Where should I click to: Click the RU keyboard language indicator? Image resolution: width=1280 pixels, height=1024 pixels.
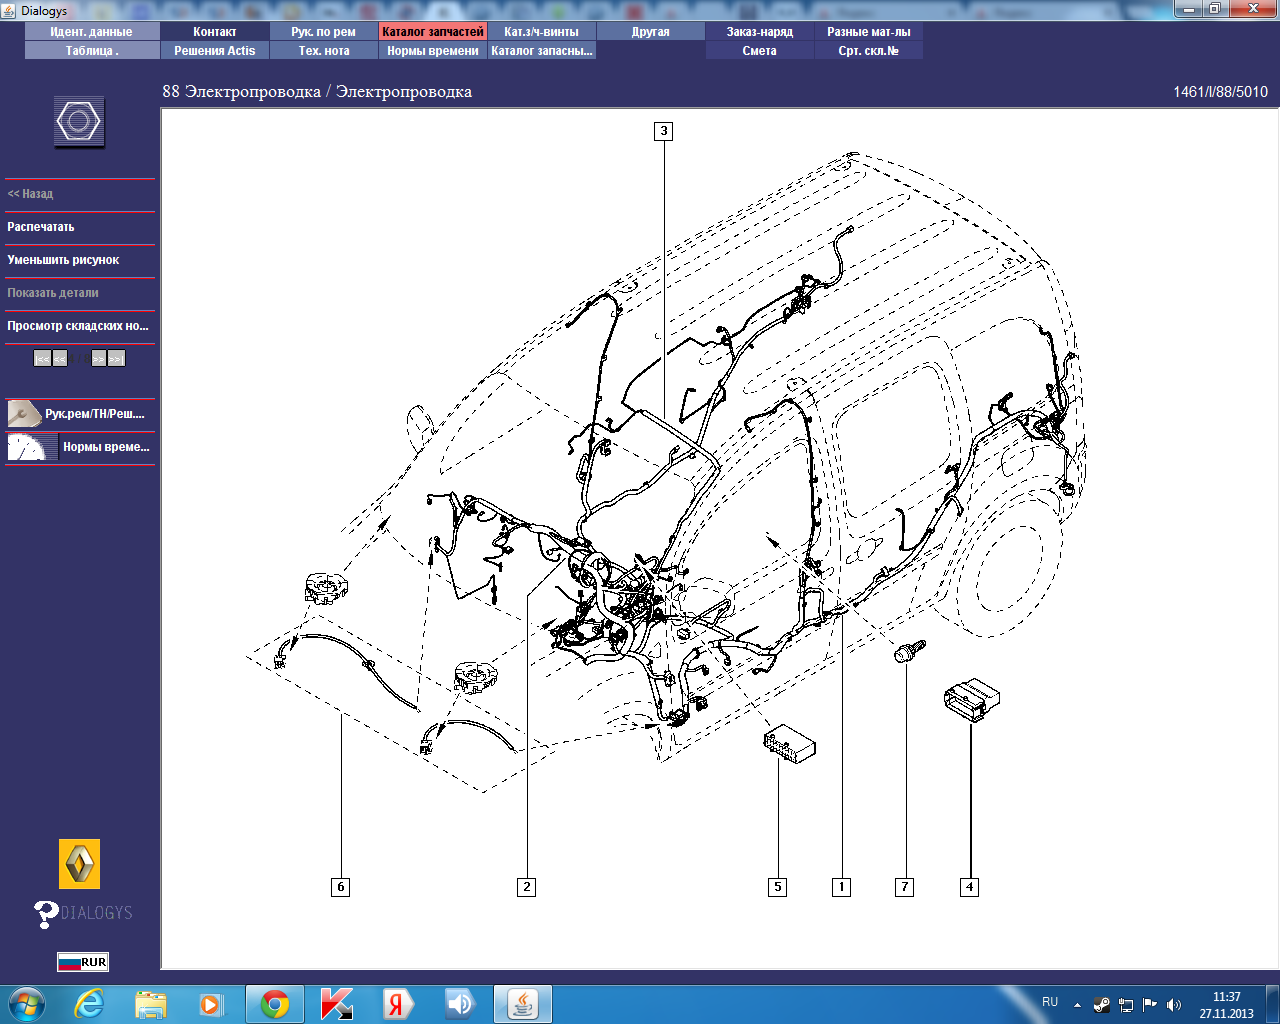tap(1050, 1002)
